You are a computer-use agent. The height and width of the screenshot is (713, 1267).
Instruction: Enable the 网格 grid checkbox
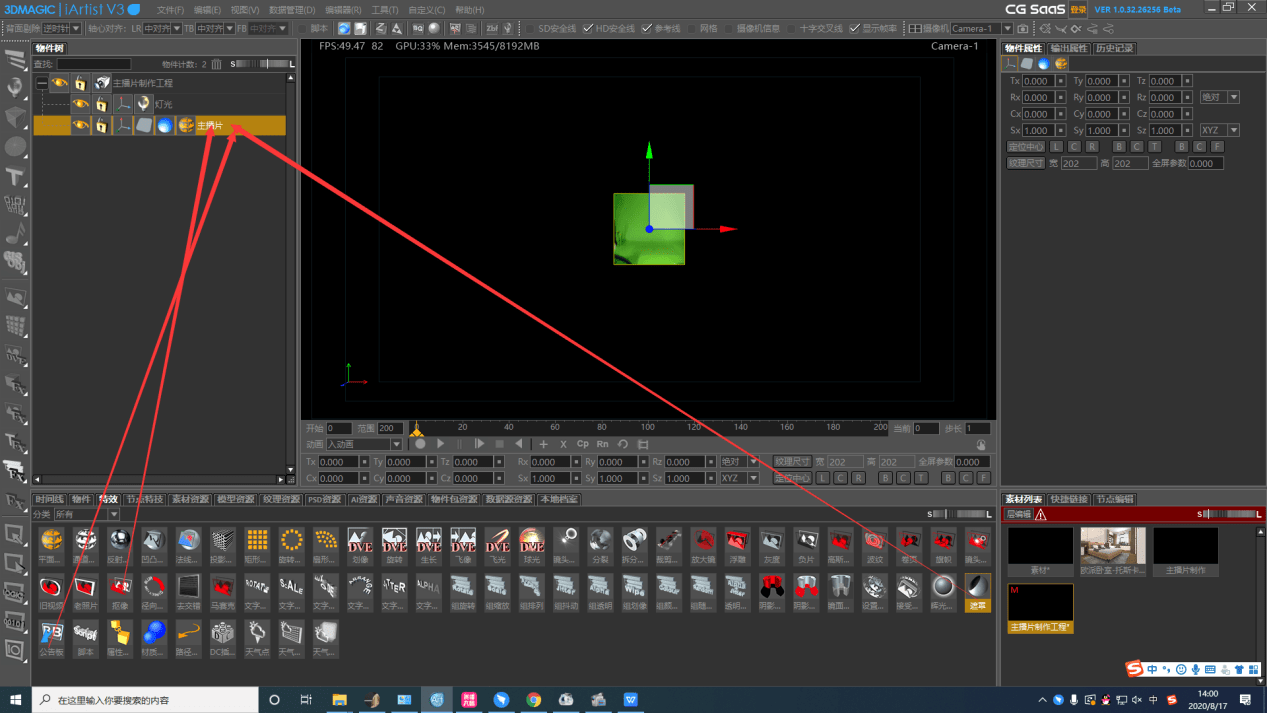tap(692, 29)
